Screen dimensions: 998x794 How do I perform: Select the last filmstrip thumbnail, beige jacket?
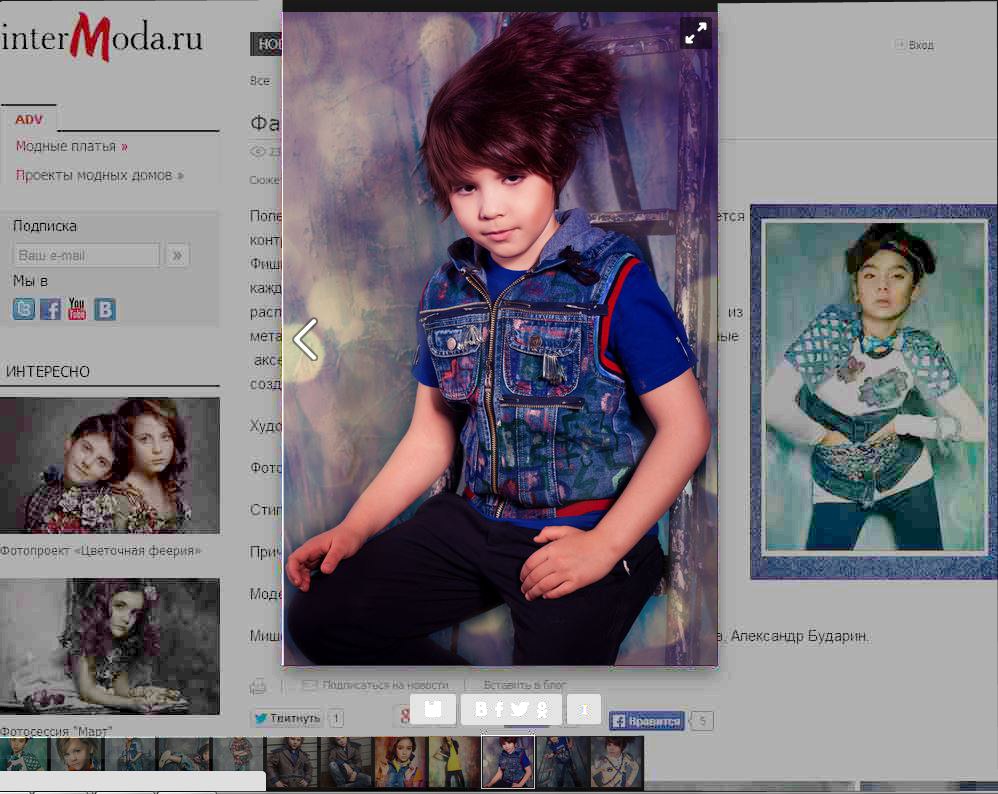click(x=617, y=763)
